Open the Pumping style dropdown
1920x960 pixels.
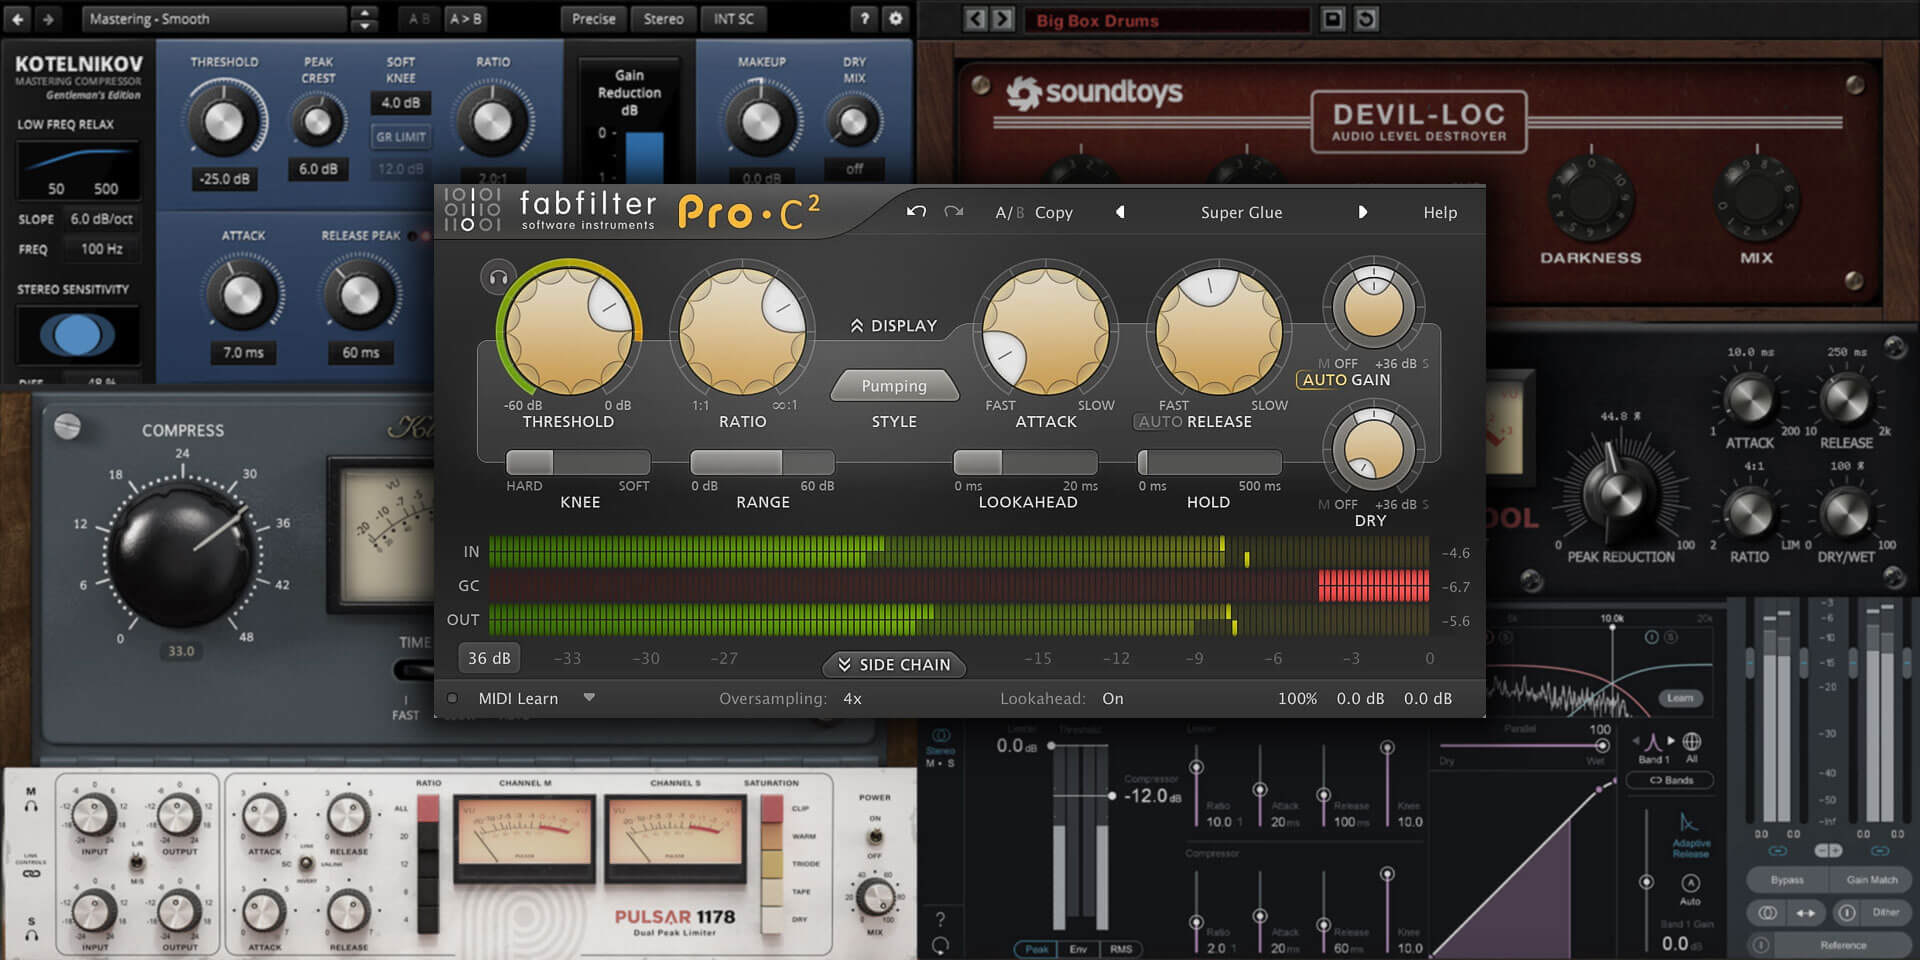coord(894,386)
